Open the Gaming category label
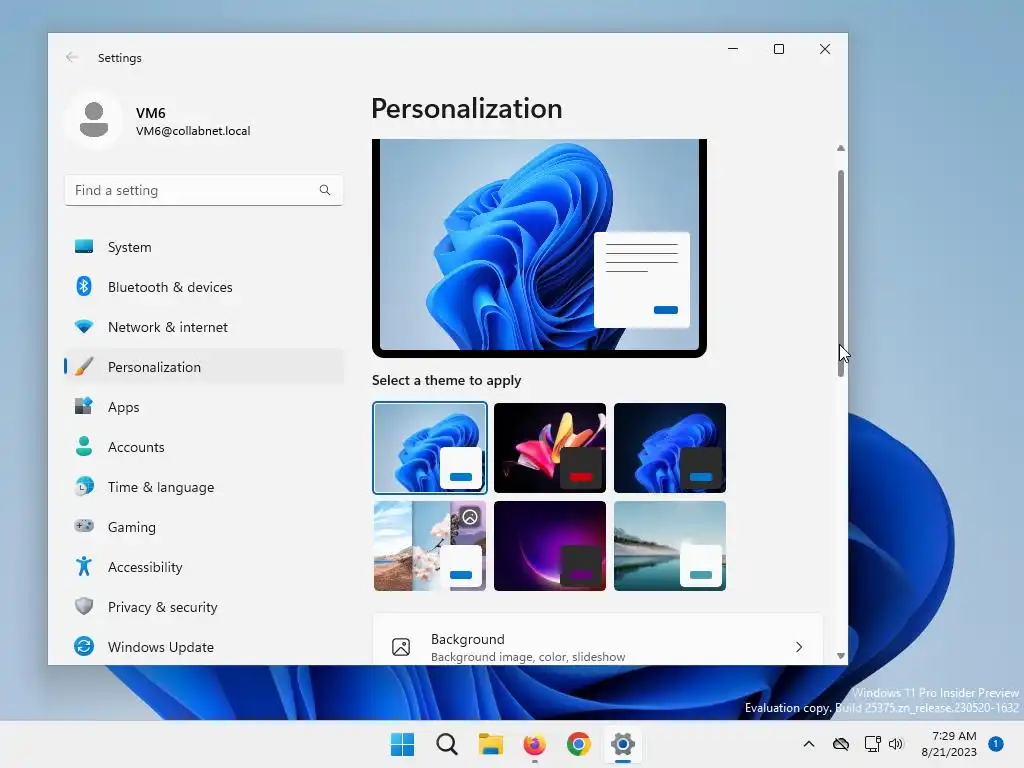The image size is (1024, 768). pyautogui.click(x=131, y=527)
